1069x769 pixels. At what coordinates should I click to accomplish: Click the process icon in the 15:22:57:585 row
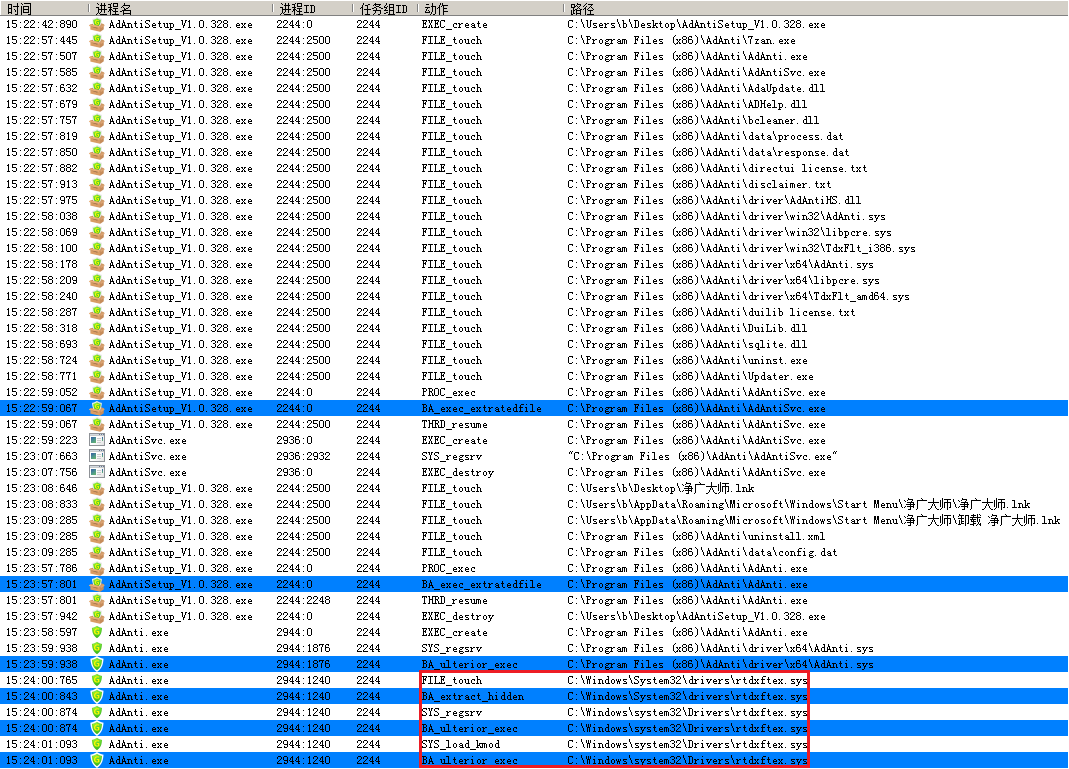point(97,72)
